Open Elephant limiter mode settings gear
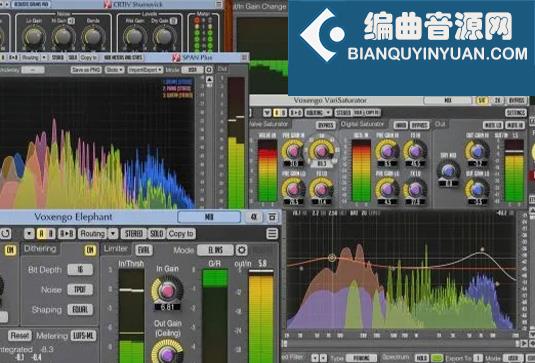Image resolution: width=535 pixels, height=363 pixels. click(241, 250)
